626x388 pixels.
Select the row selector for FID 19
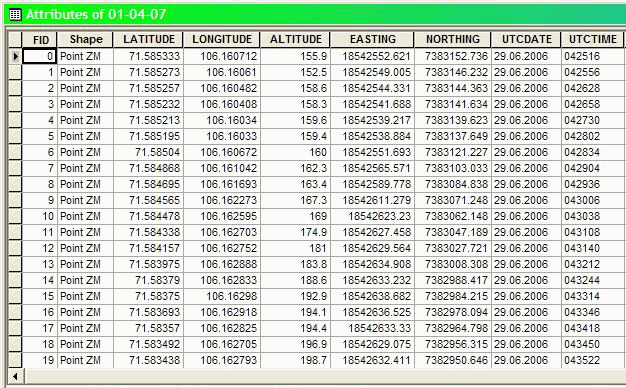pos(15,360)
